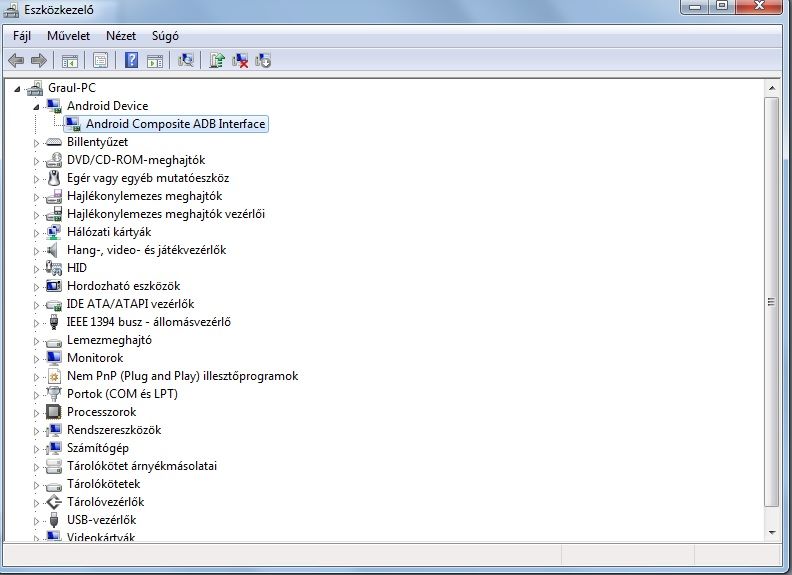Screen dimensions: 792x575
Task: Open the Properties toolbar icon
Action: tap(100, 61)
